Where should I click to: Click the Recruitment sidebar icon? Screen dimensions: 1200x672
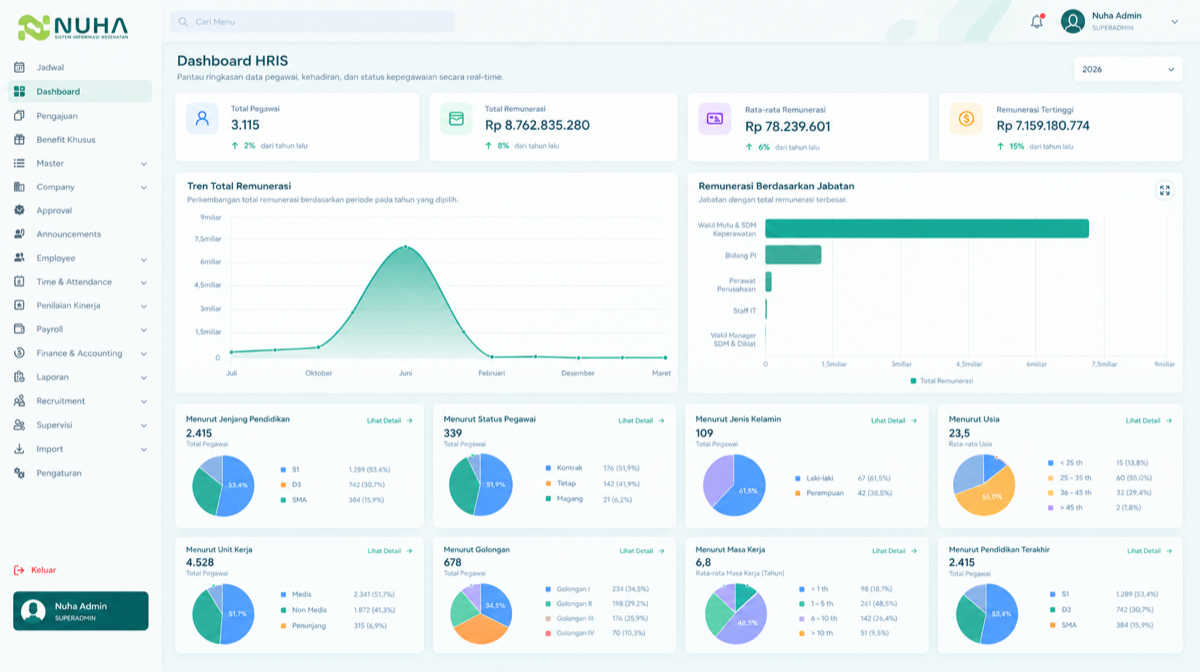click(x=19, y=401)
